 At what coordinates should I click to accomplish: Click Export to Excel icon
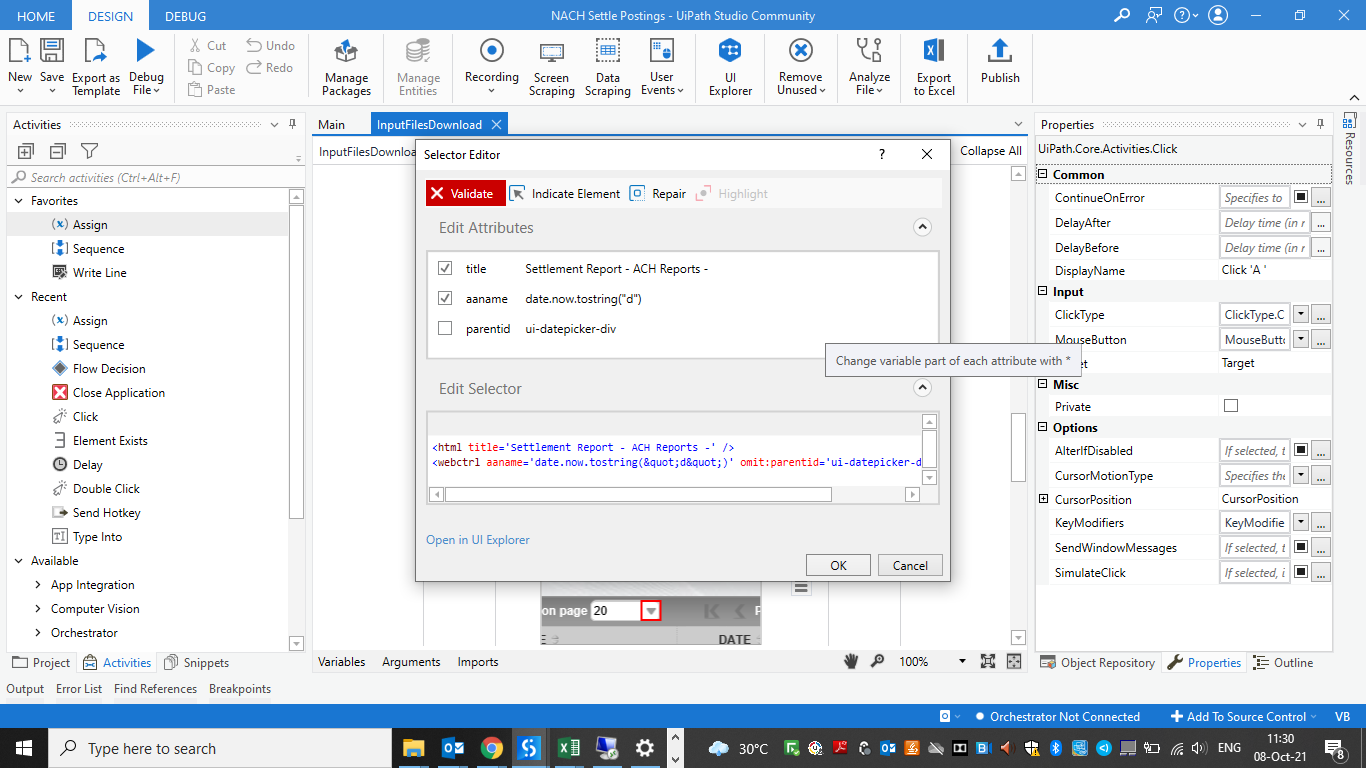(x=933, y=67)
